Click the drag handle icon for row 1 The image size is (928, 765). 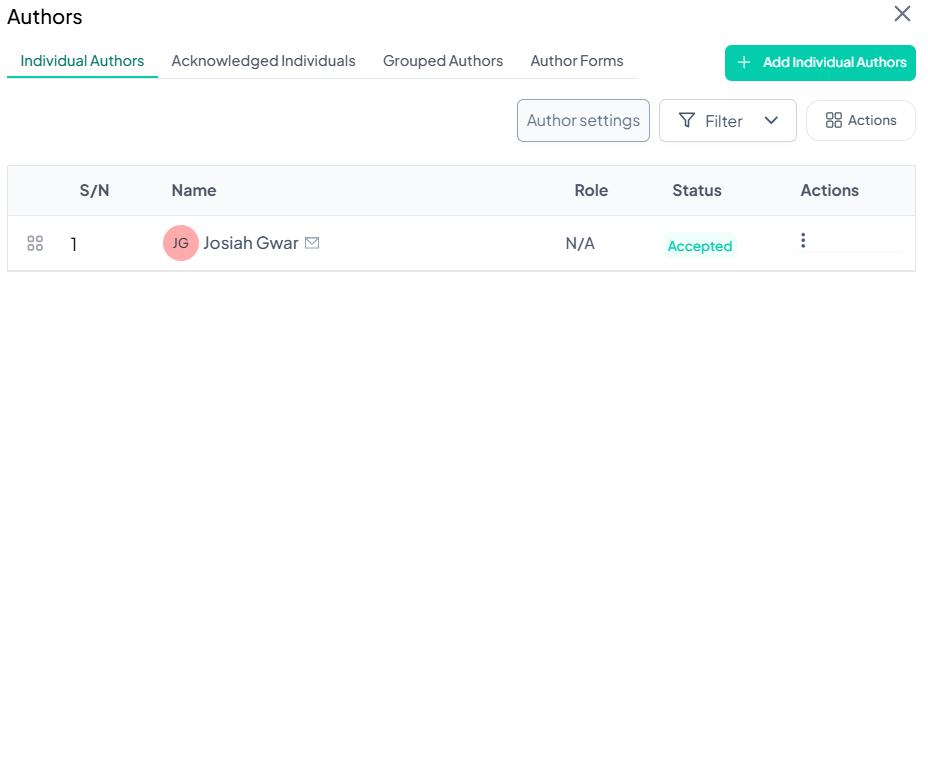coord(35,243)
